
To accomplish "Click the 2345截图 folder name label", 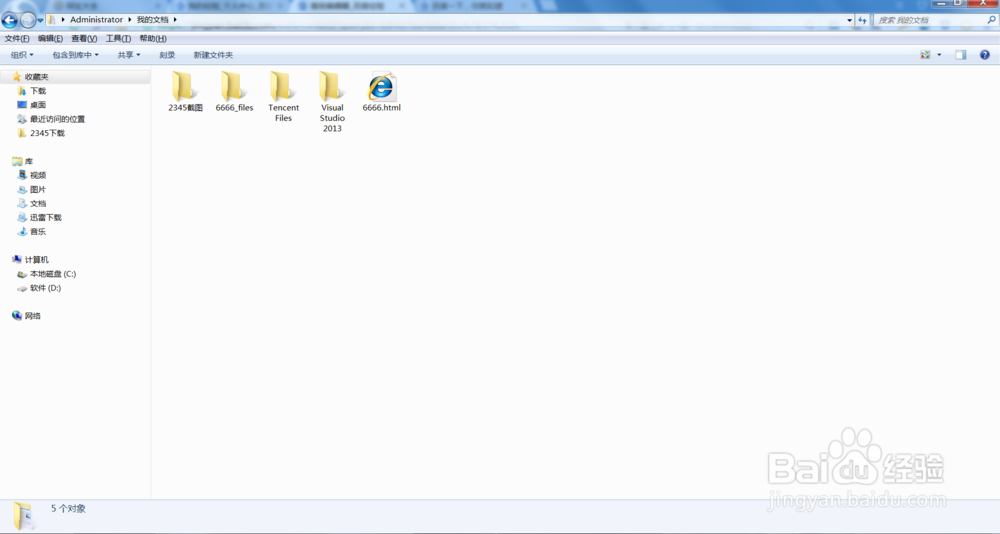I will pos(186,108).
